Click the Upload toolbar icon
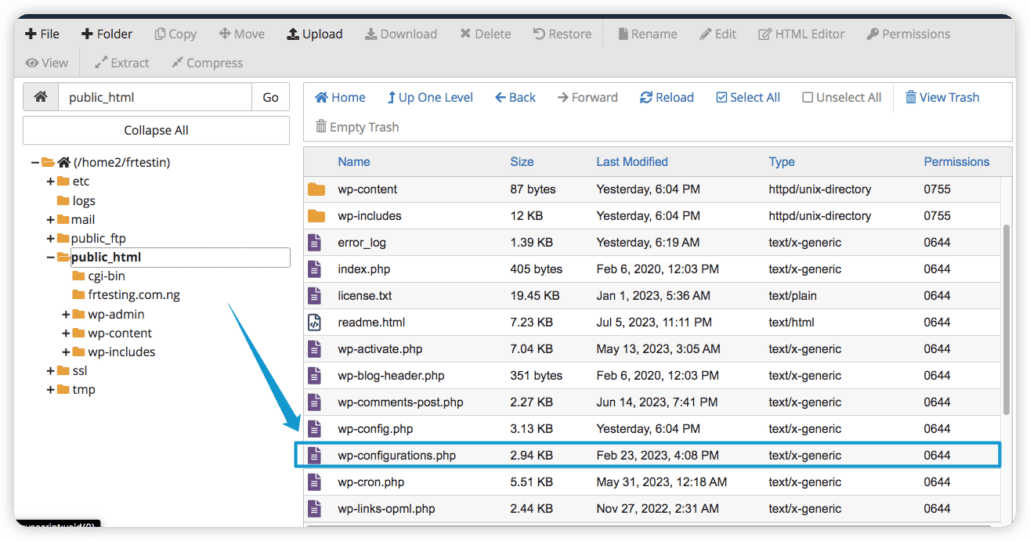Screen dimensions: 1030x541 [x=293, y=34]
